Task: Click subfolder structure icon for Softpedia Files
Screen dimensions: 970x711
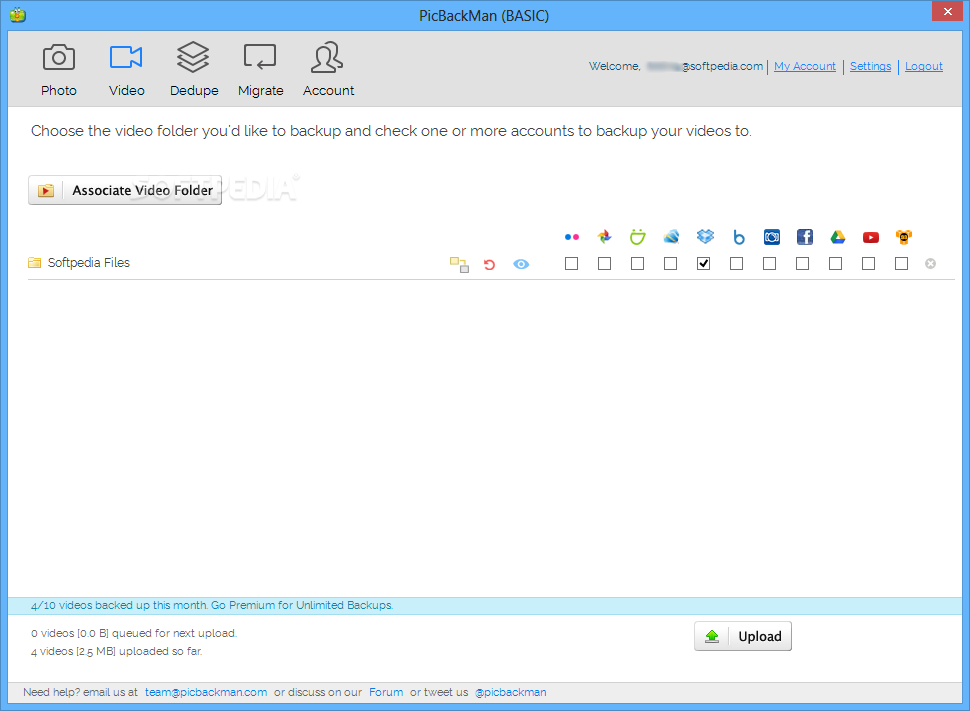Action: pos(459,264)
